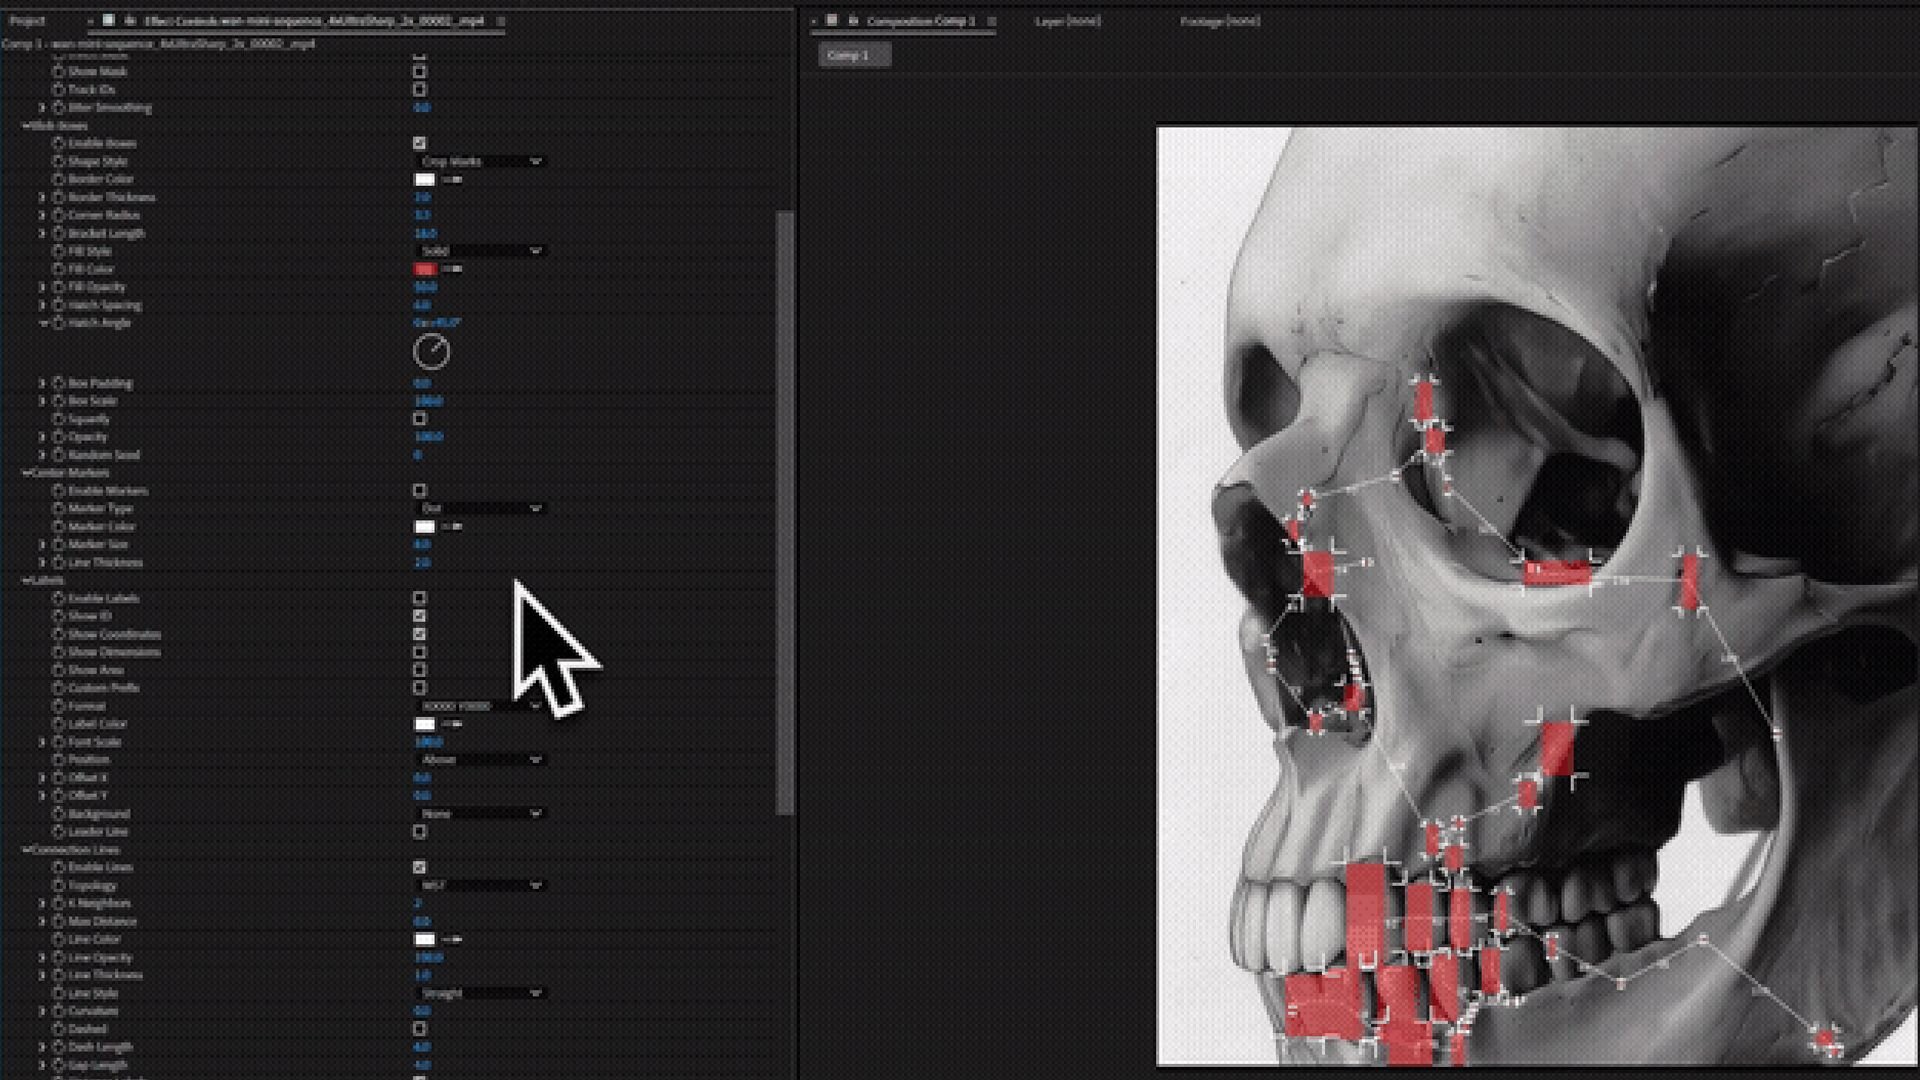
Task: Click the stopwatch for Dash Length
Action: 58,1048
